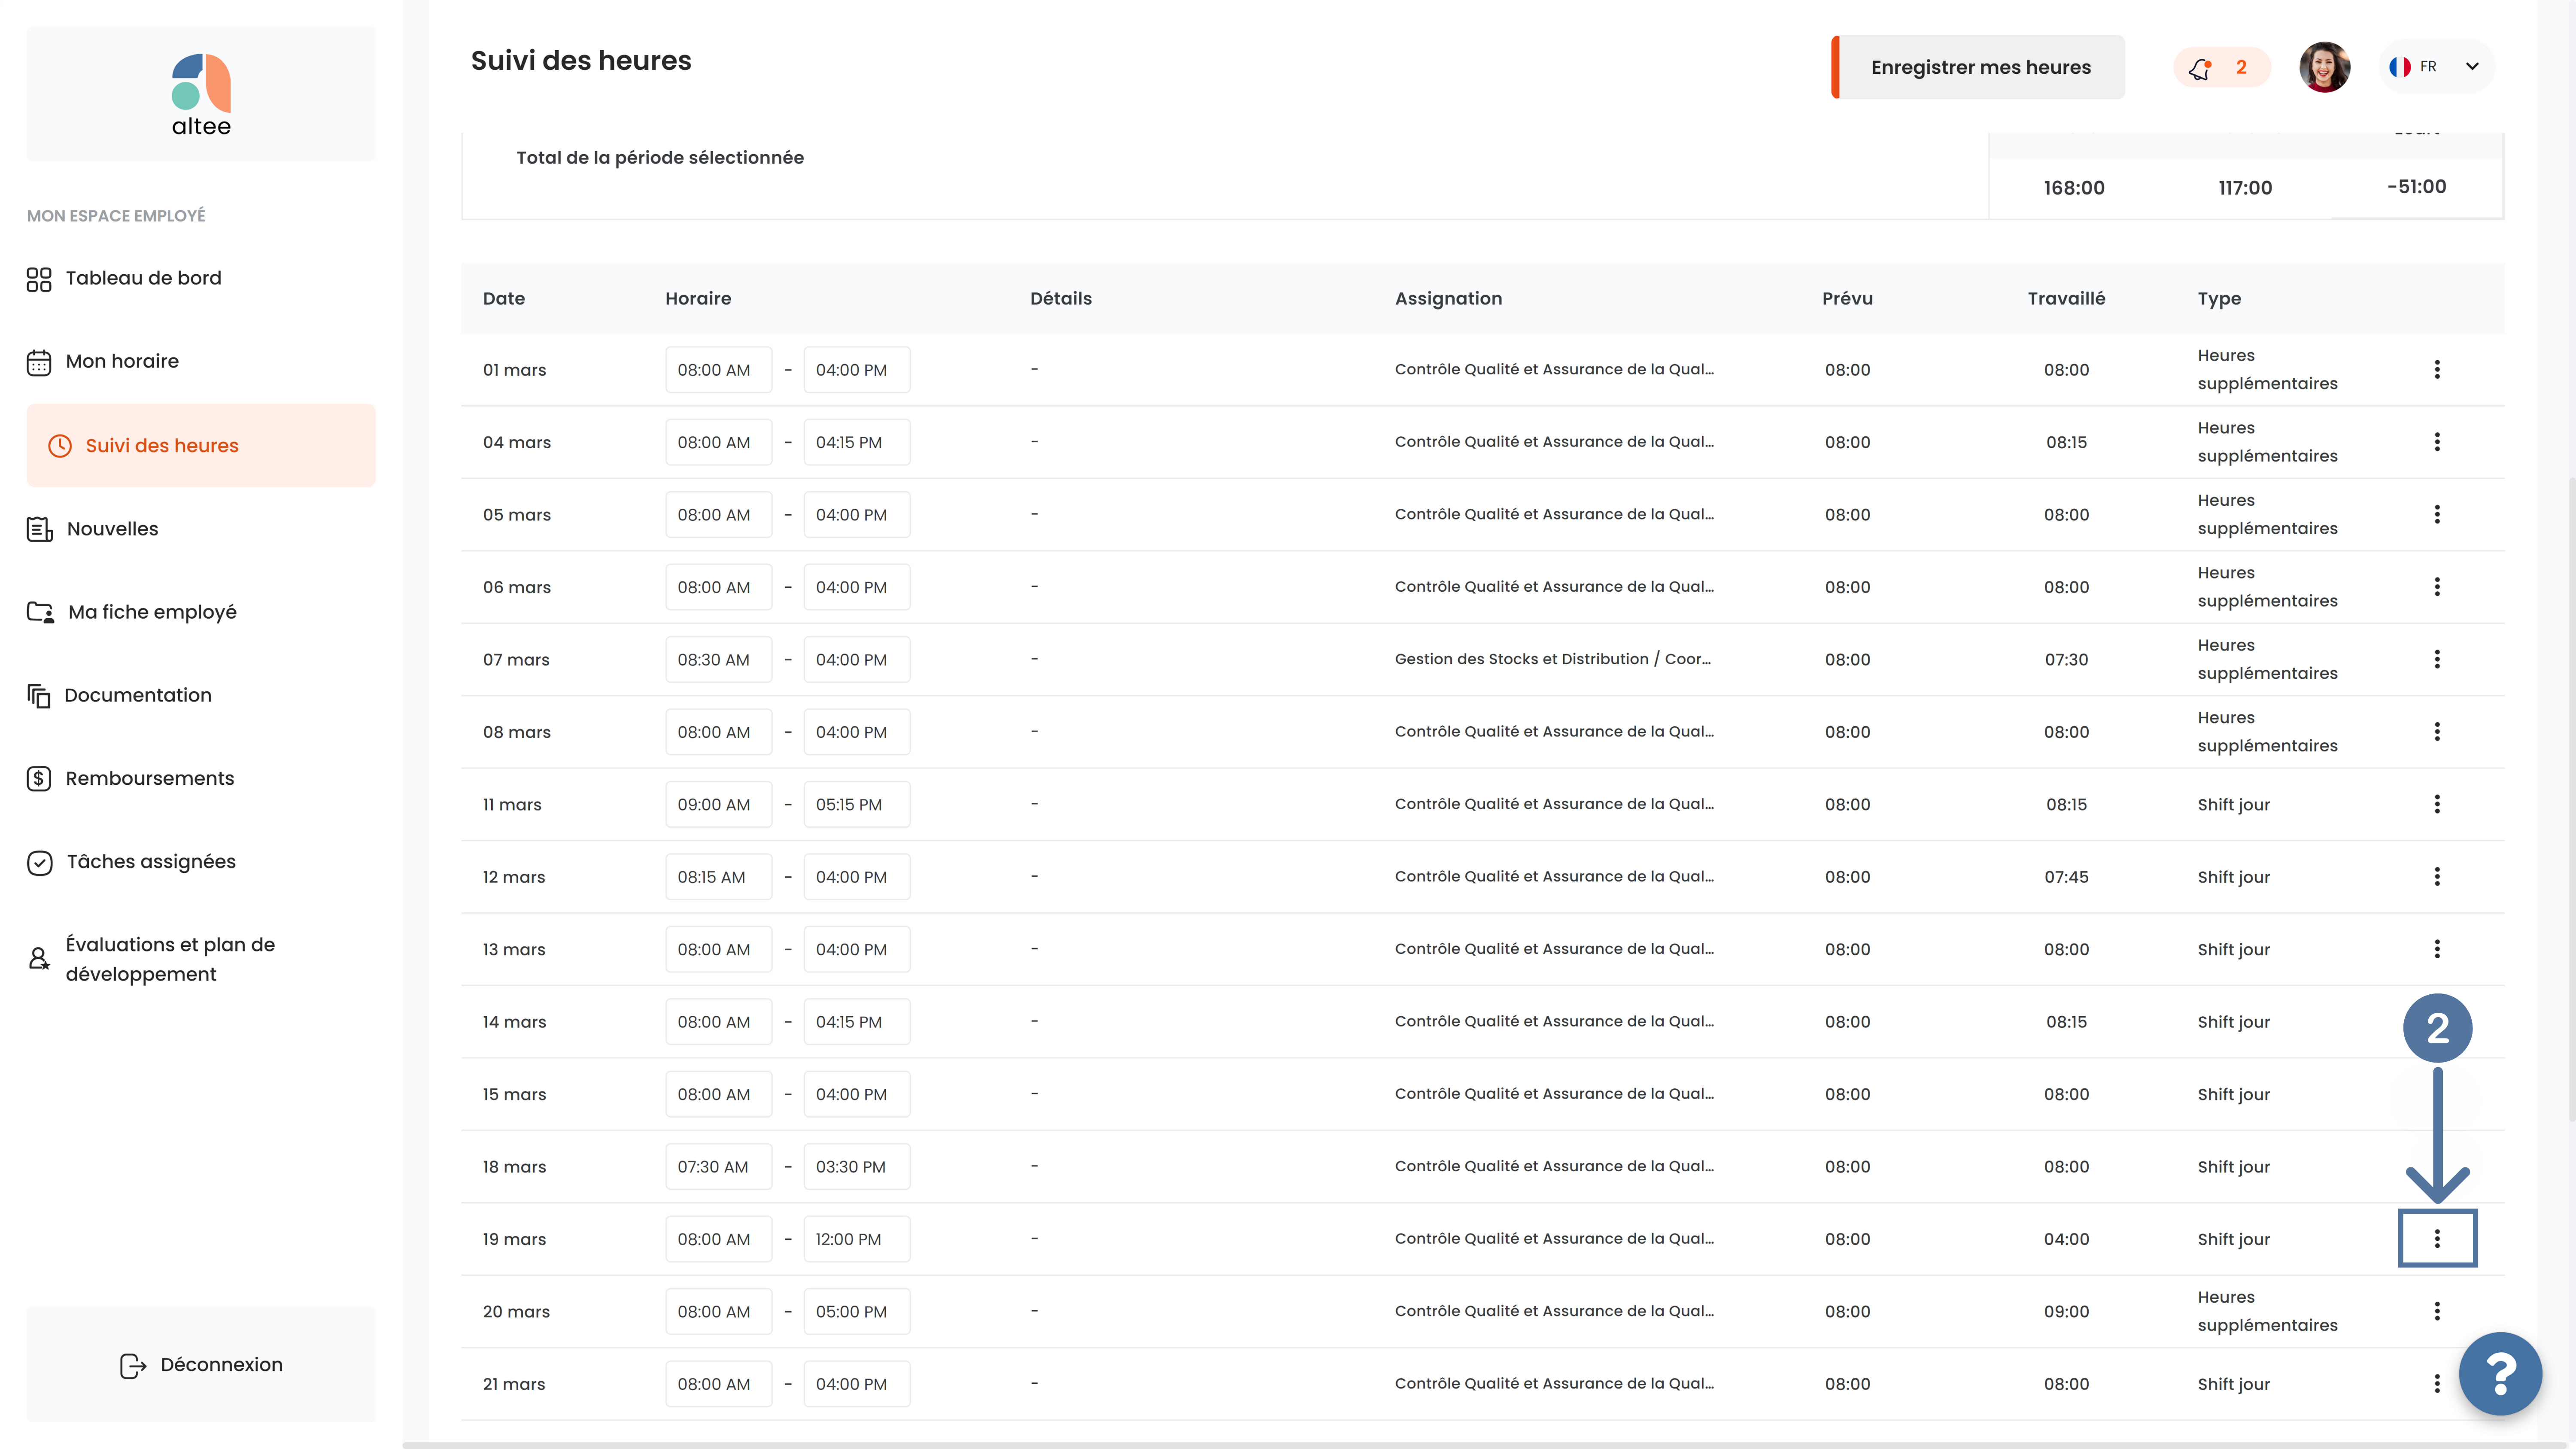Click the Date column header

pyautogui.click(x=504, y=299)
